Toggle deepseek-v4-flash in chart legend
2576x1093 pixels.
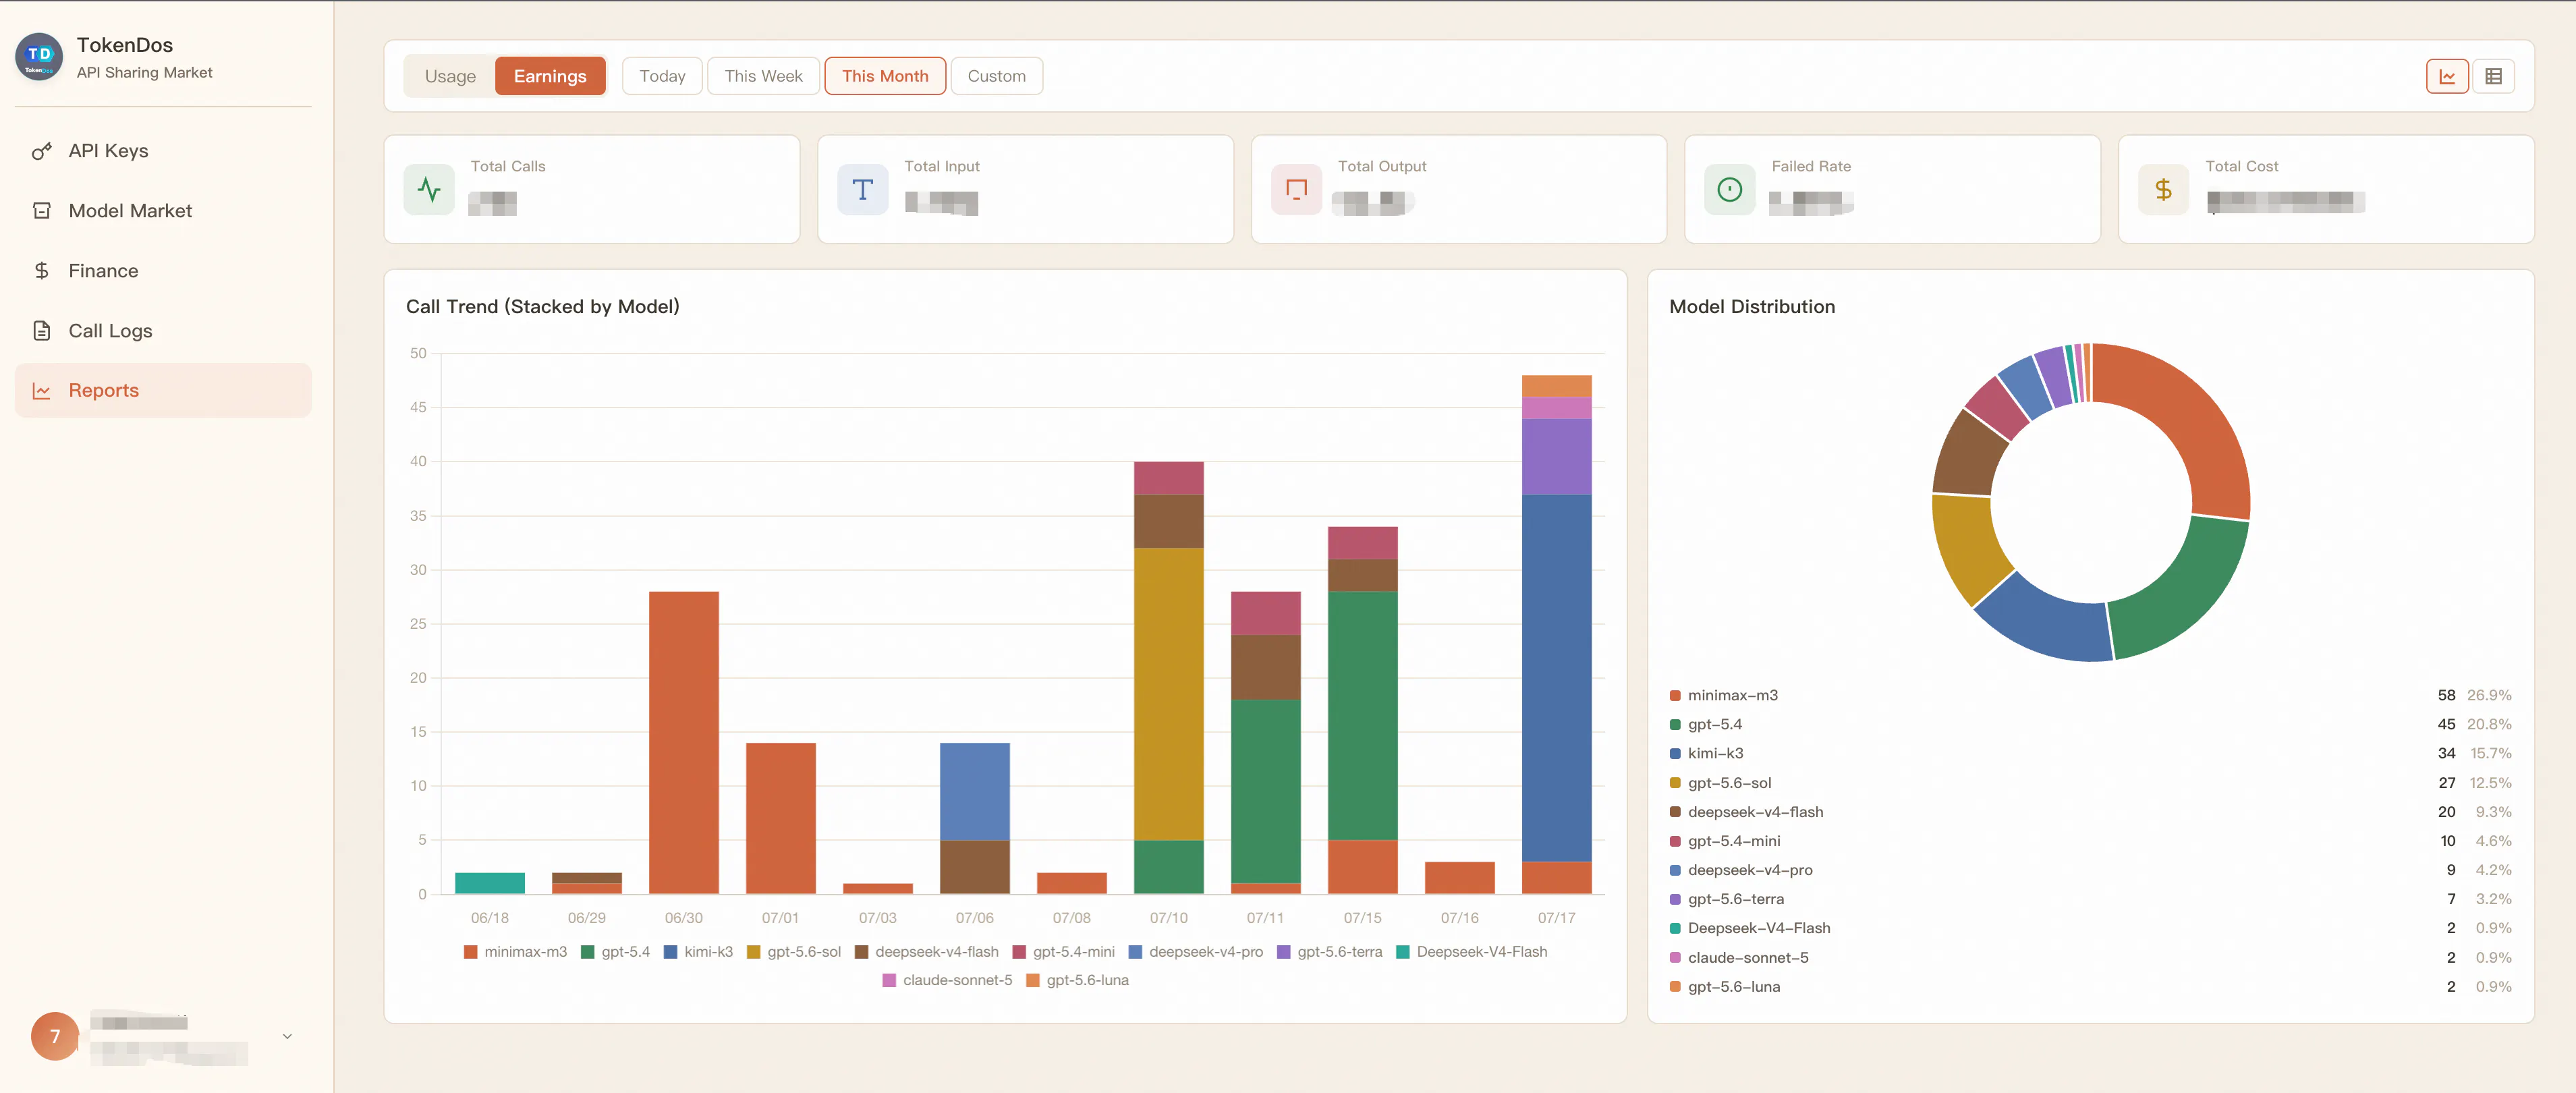926,952
